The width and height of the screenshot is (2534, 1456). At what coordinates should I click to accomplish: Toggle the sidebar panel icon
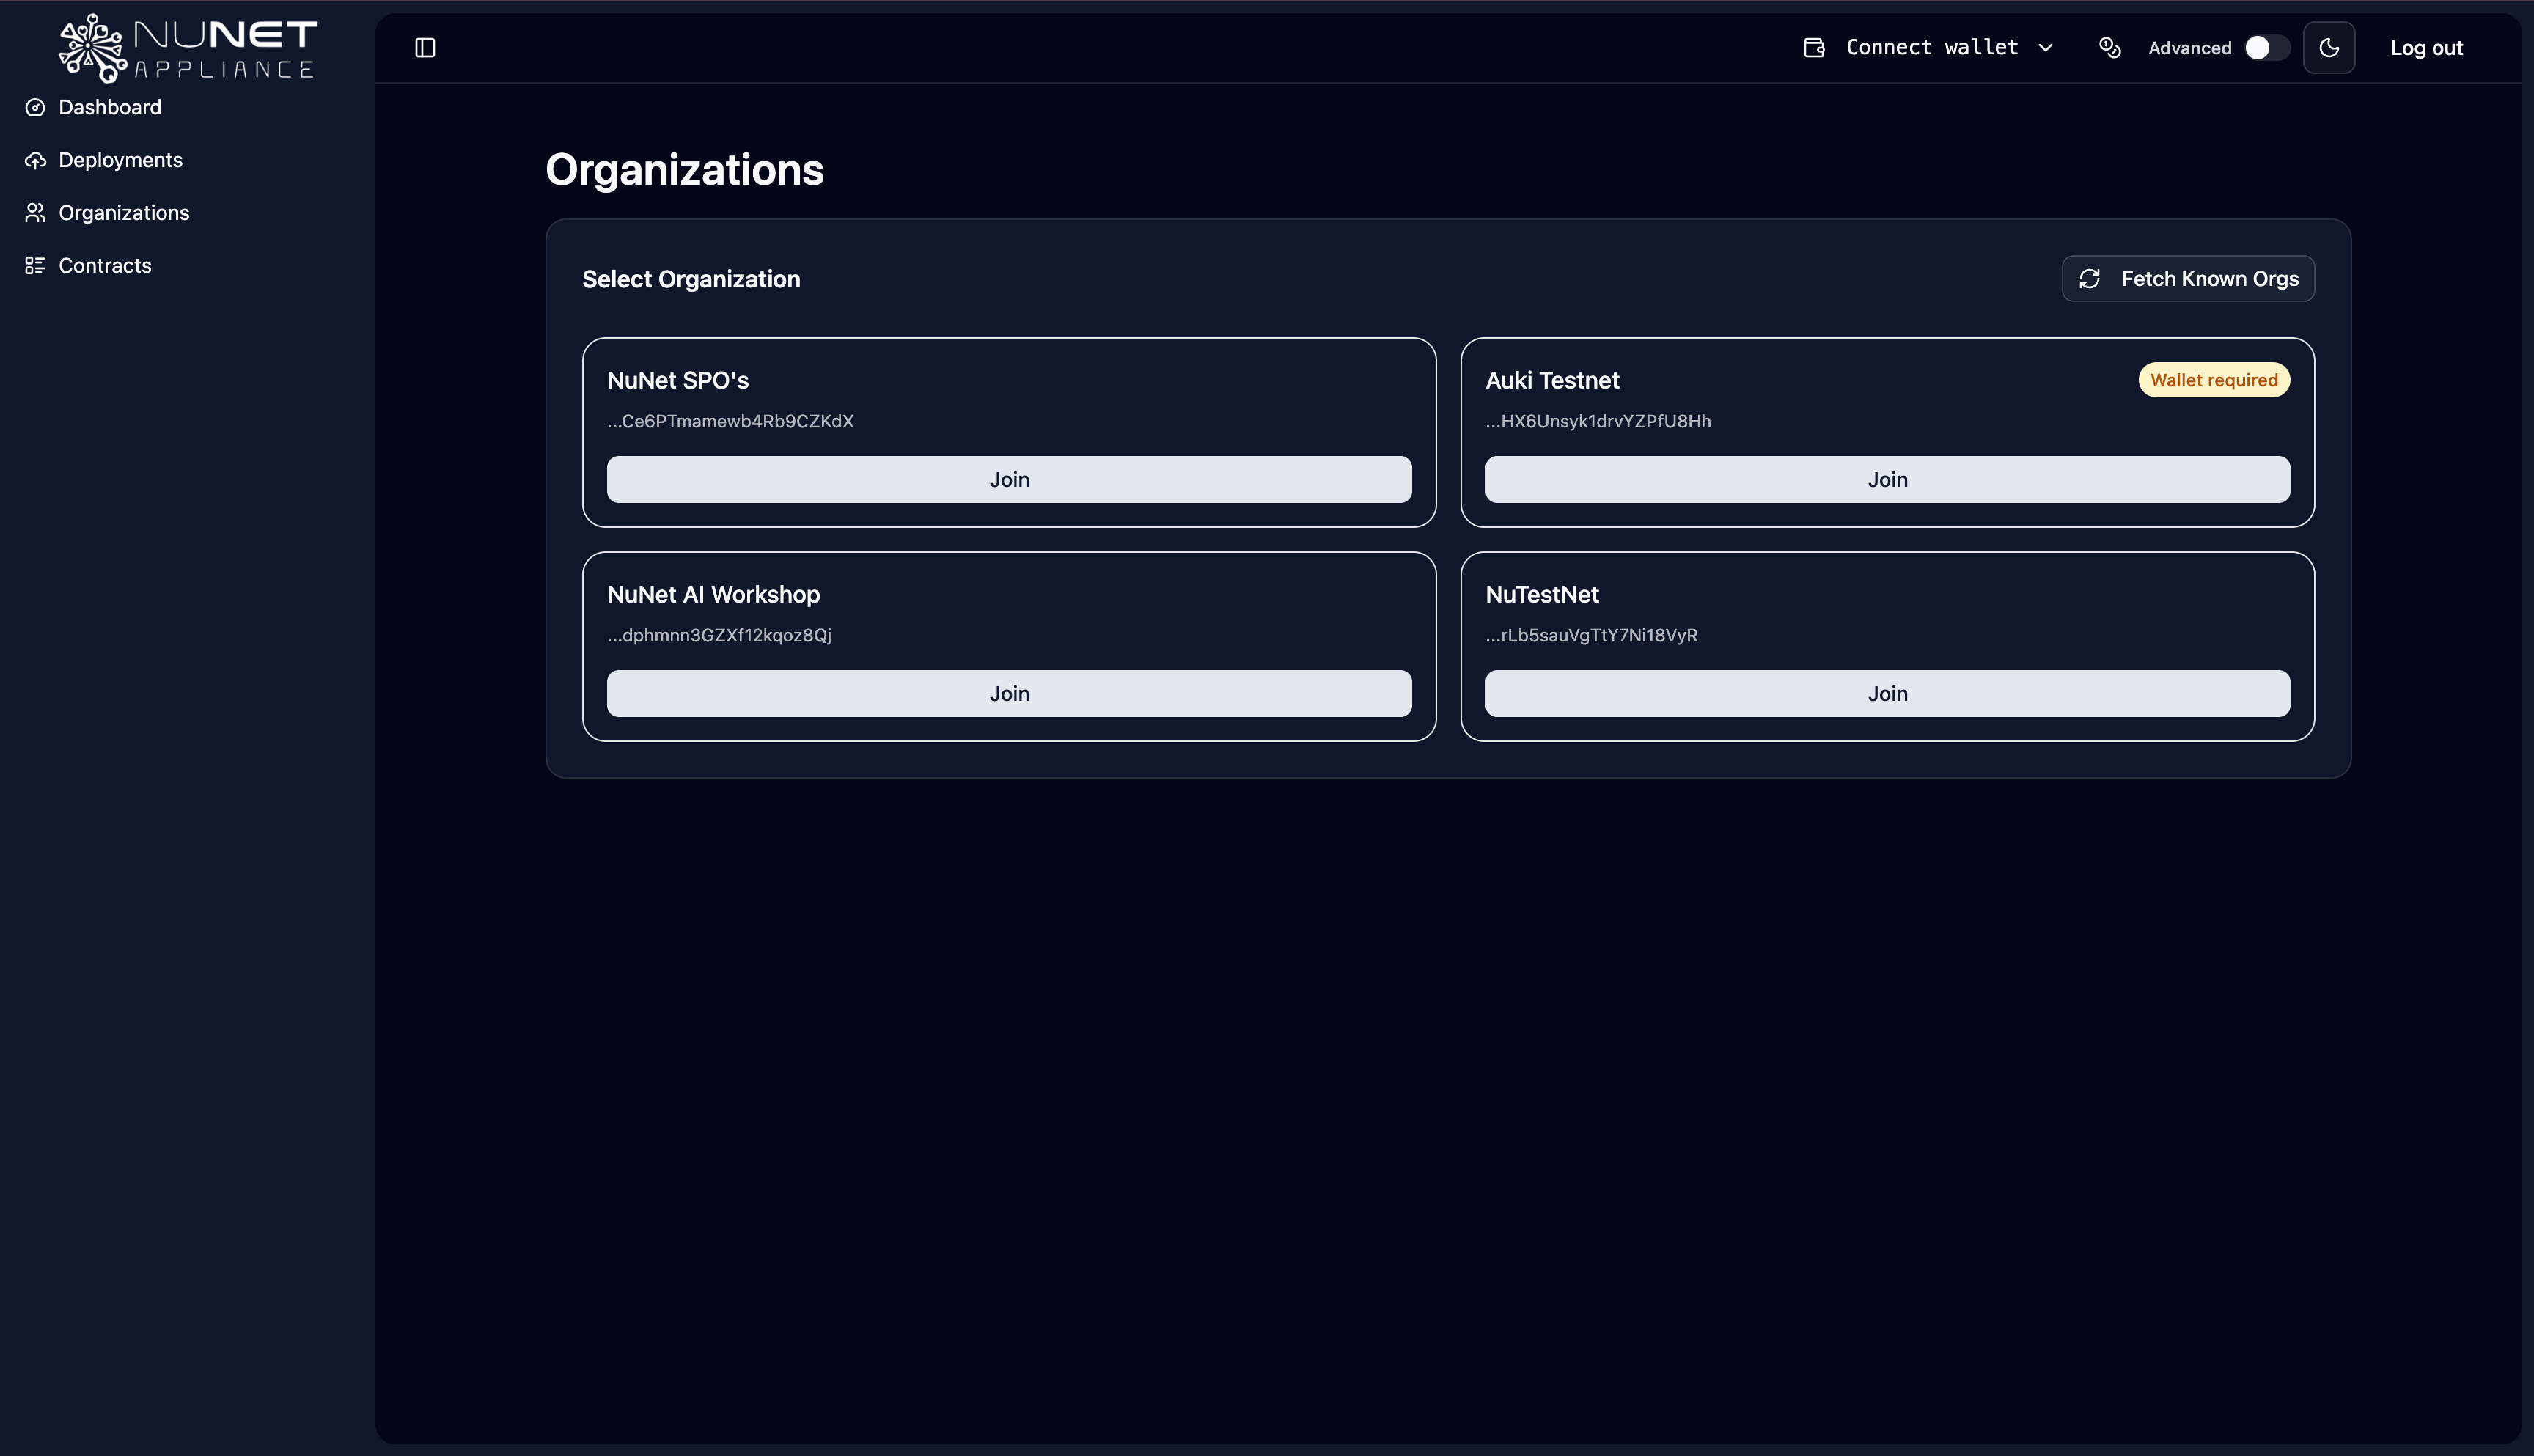click(425, 48)
